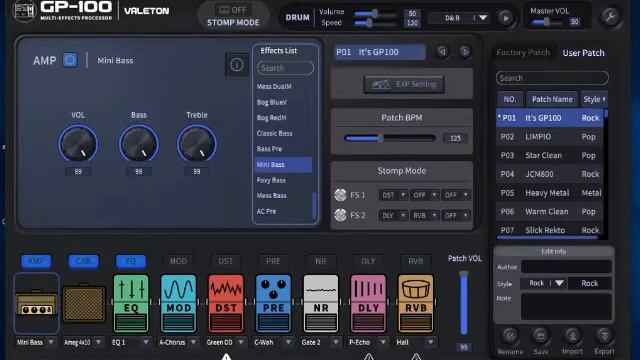Enable the MOD module button
Image resolution: width=640 pixels, height=360 pixels.
[x=178, y=261]
